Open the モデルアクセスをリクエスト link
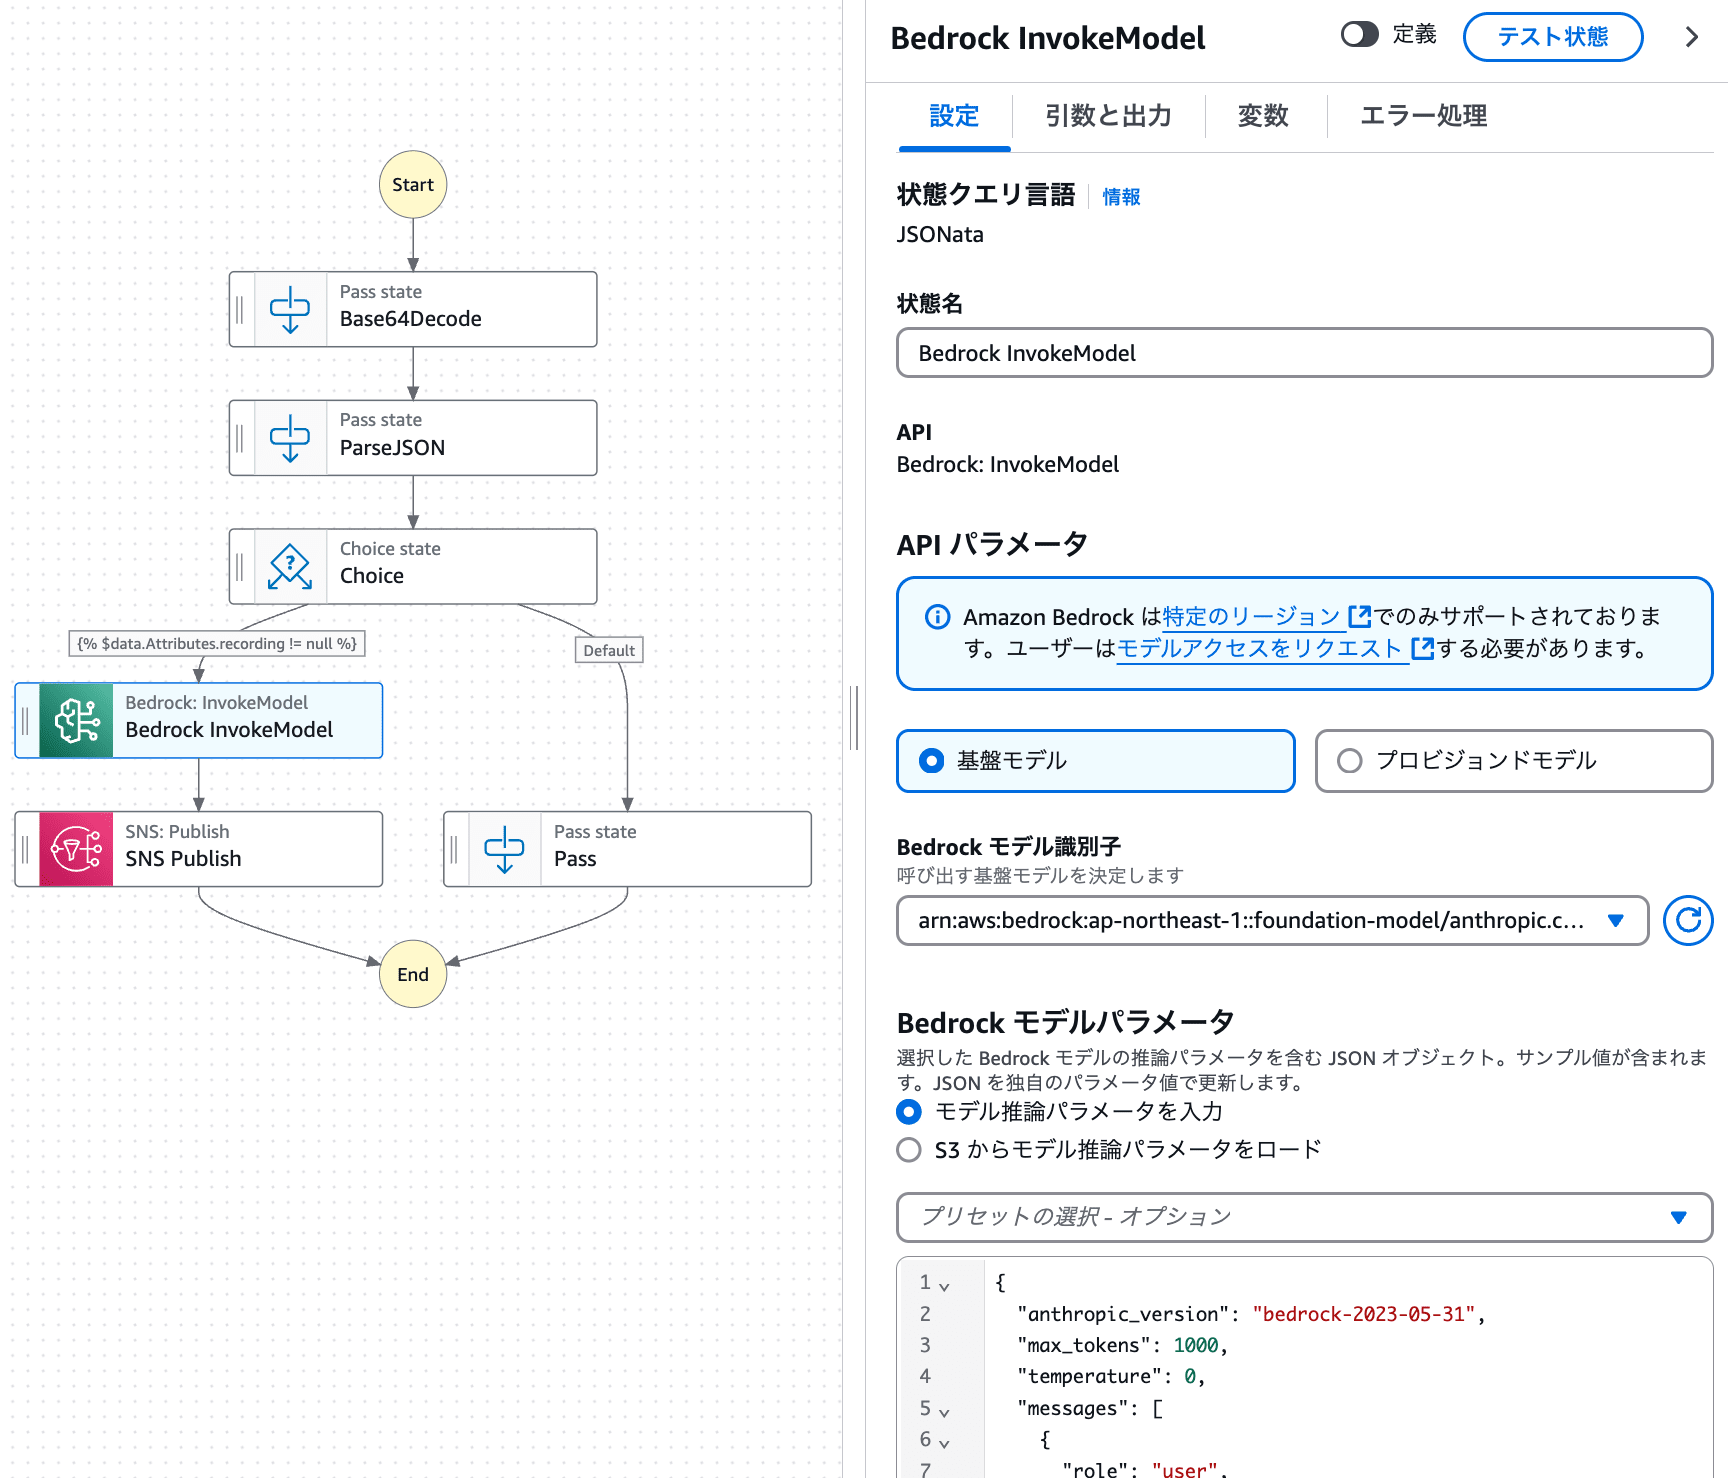 pyautogui.click(x=1260, y=648)
